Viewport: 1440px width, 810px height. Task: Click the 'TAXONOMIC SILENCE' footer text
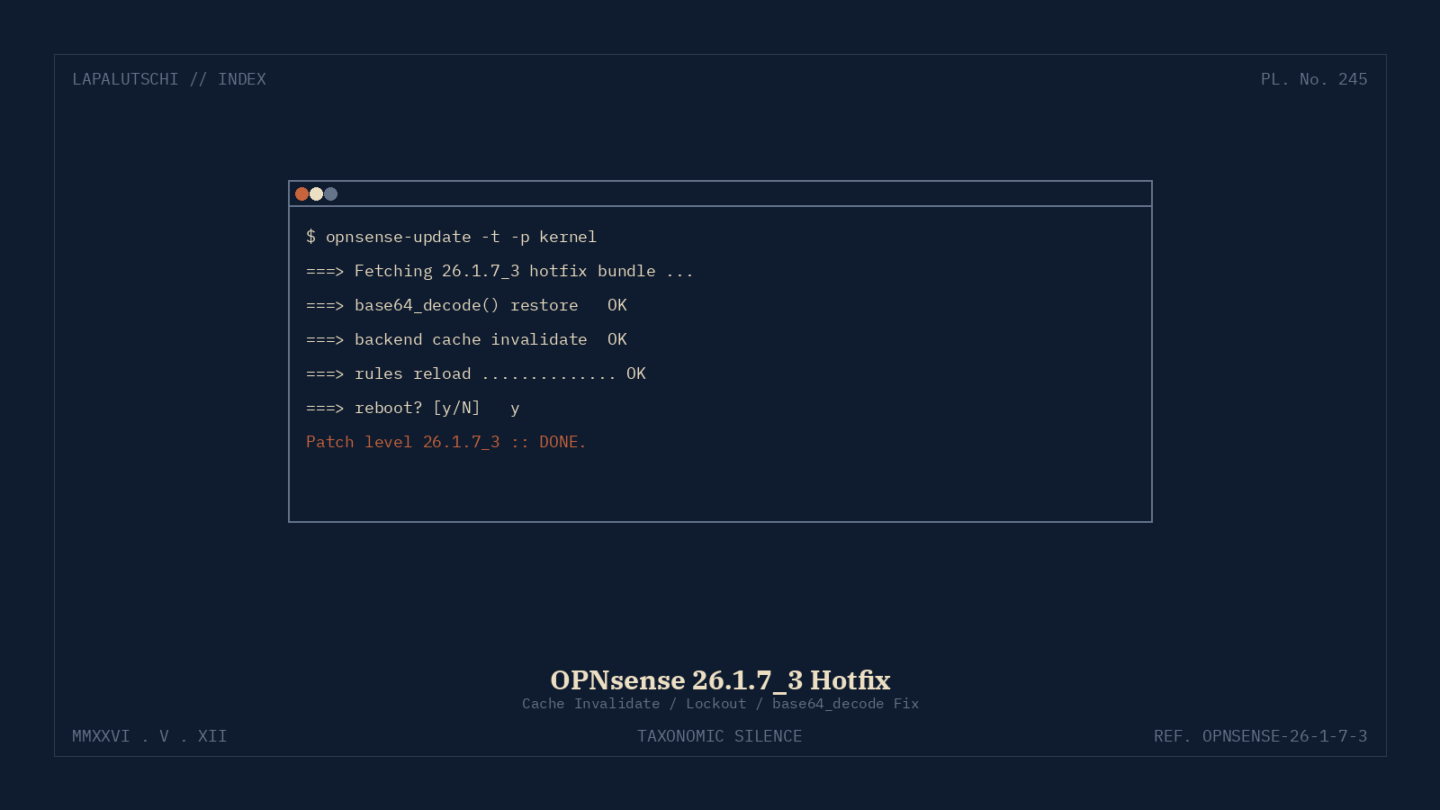[720, 736]
